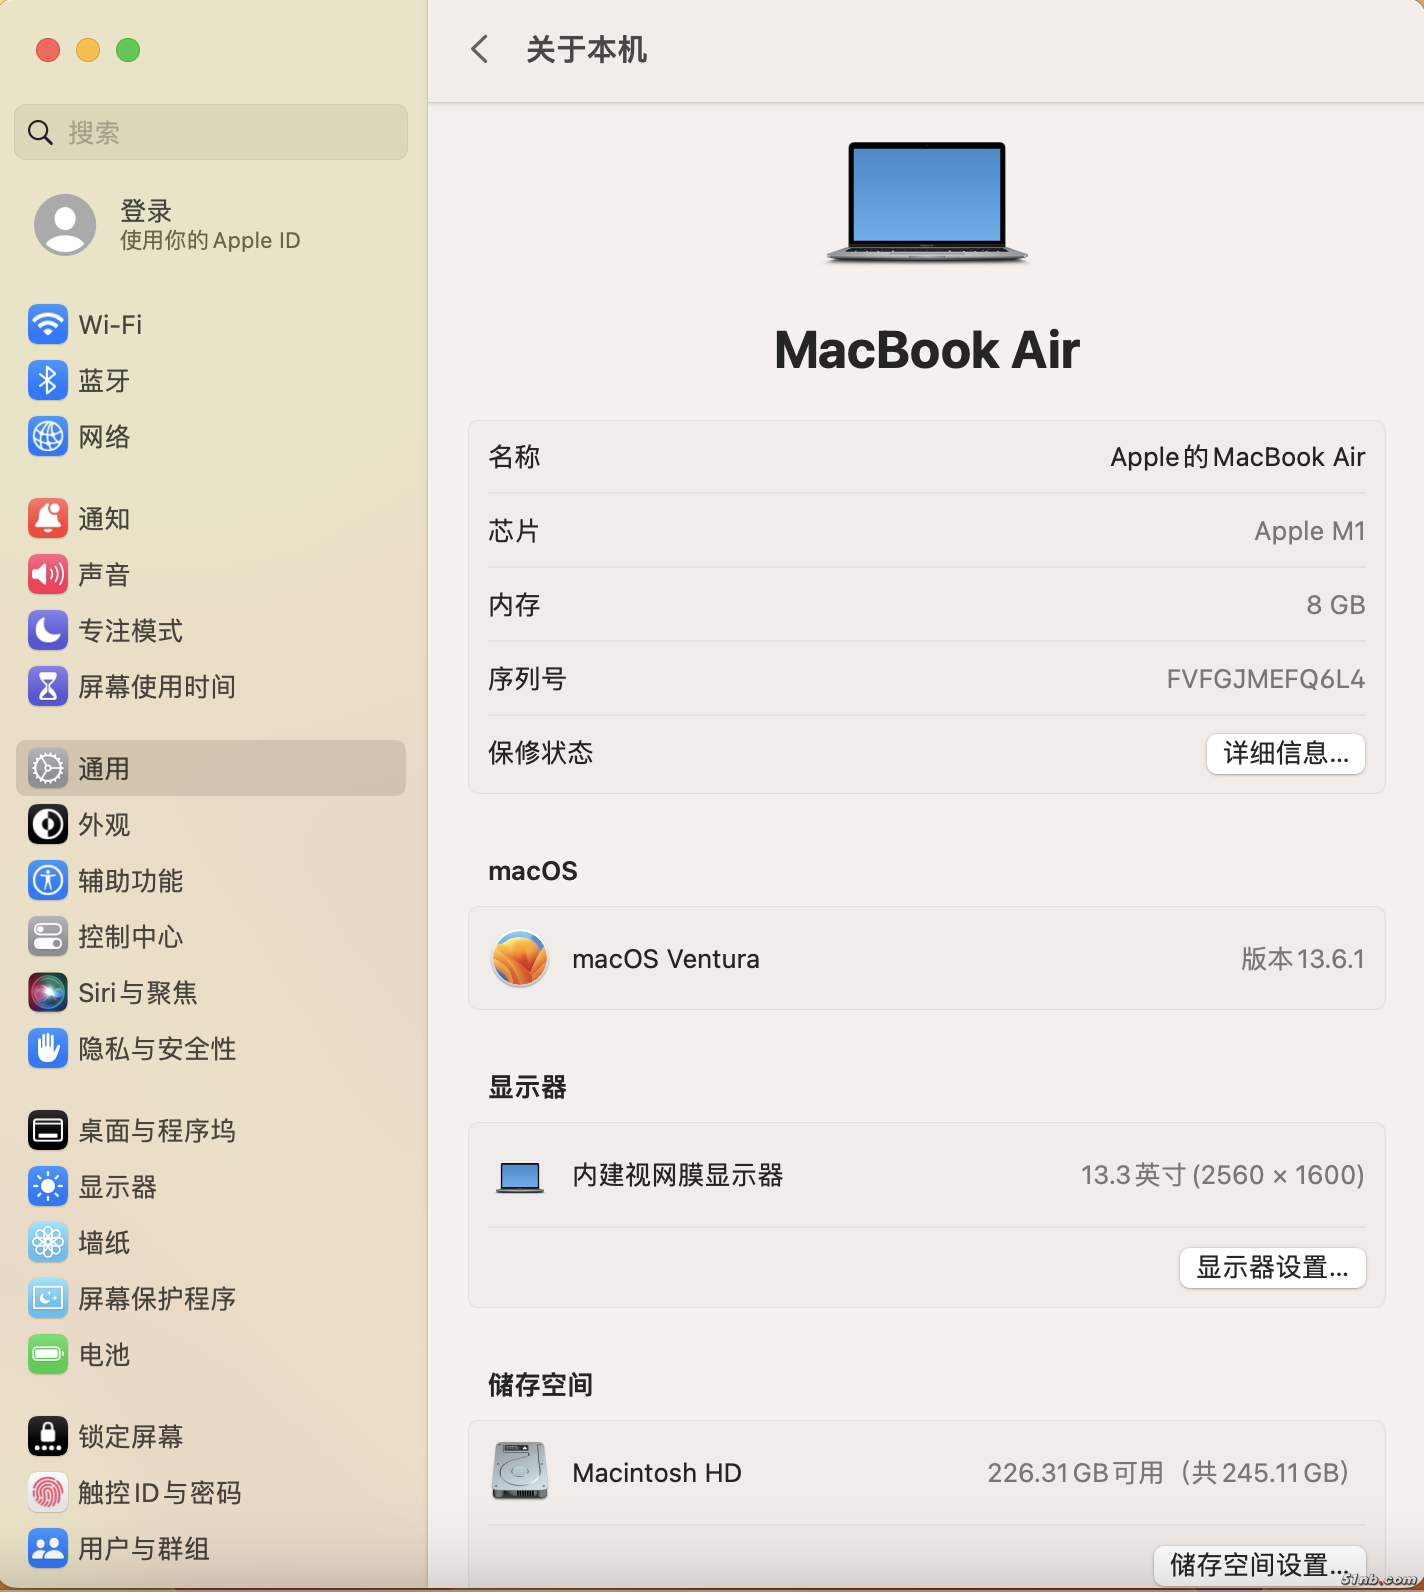Click computer name 'Apple的MacBook Air'
This screenshot has width=1424, height=1592.
point(1238,457)
